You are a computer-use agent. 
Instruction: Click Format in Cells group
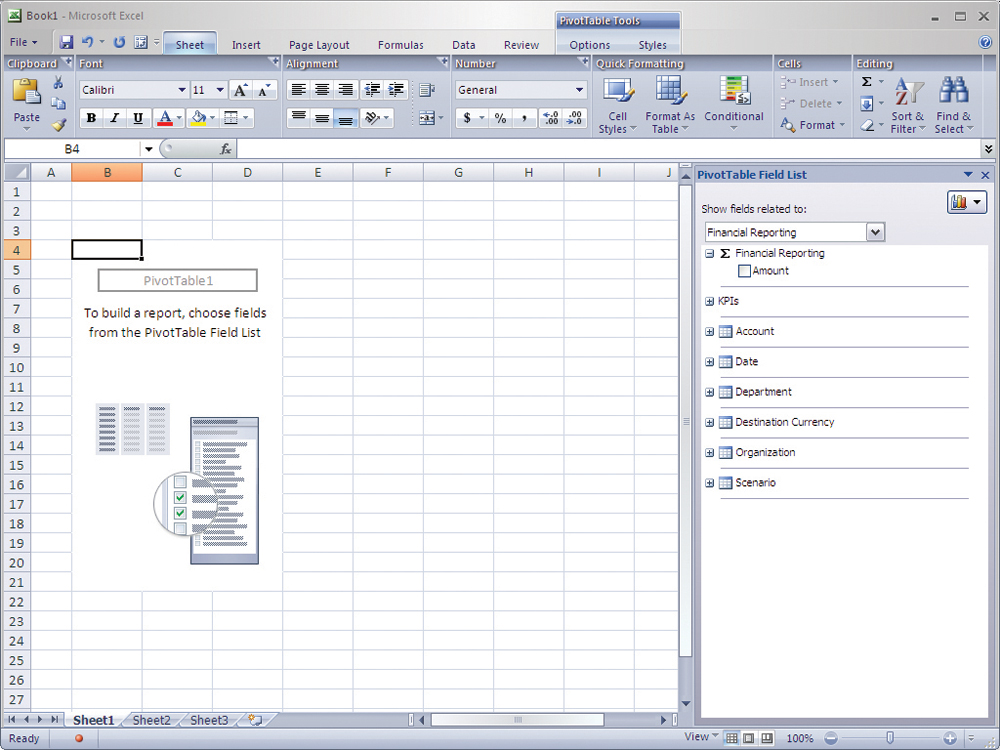tap(813, 125)
